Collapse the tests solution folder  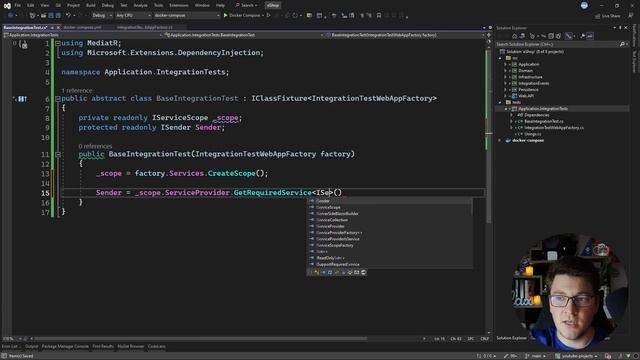[x=500, y=102]
